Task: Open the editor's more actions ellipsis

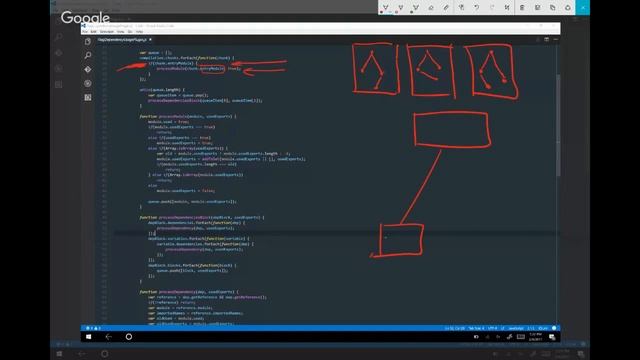Action: point(556,40)
